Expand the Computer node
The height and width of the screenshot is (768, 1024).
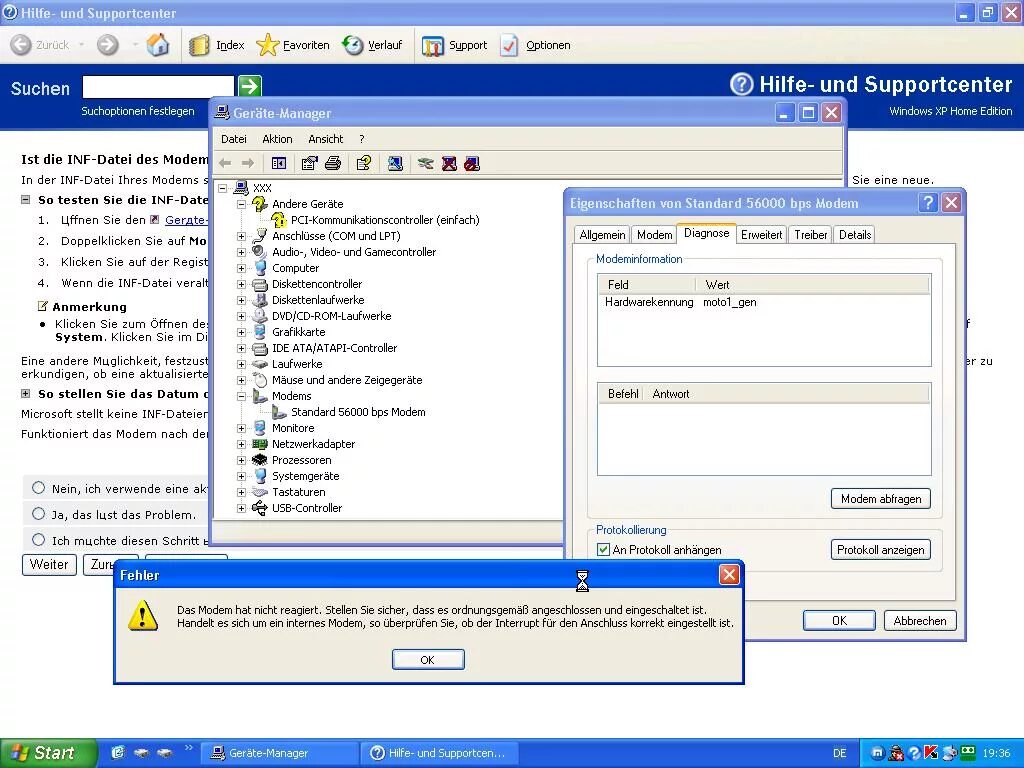click(242, 268)
